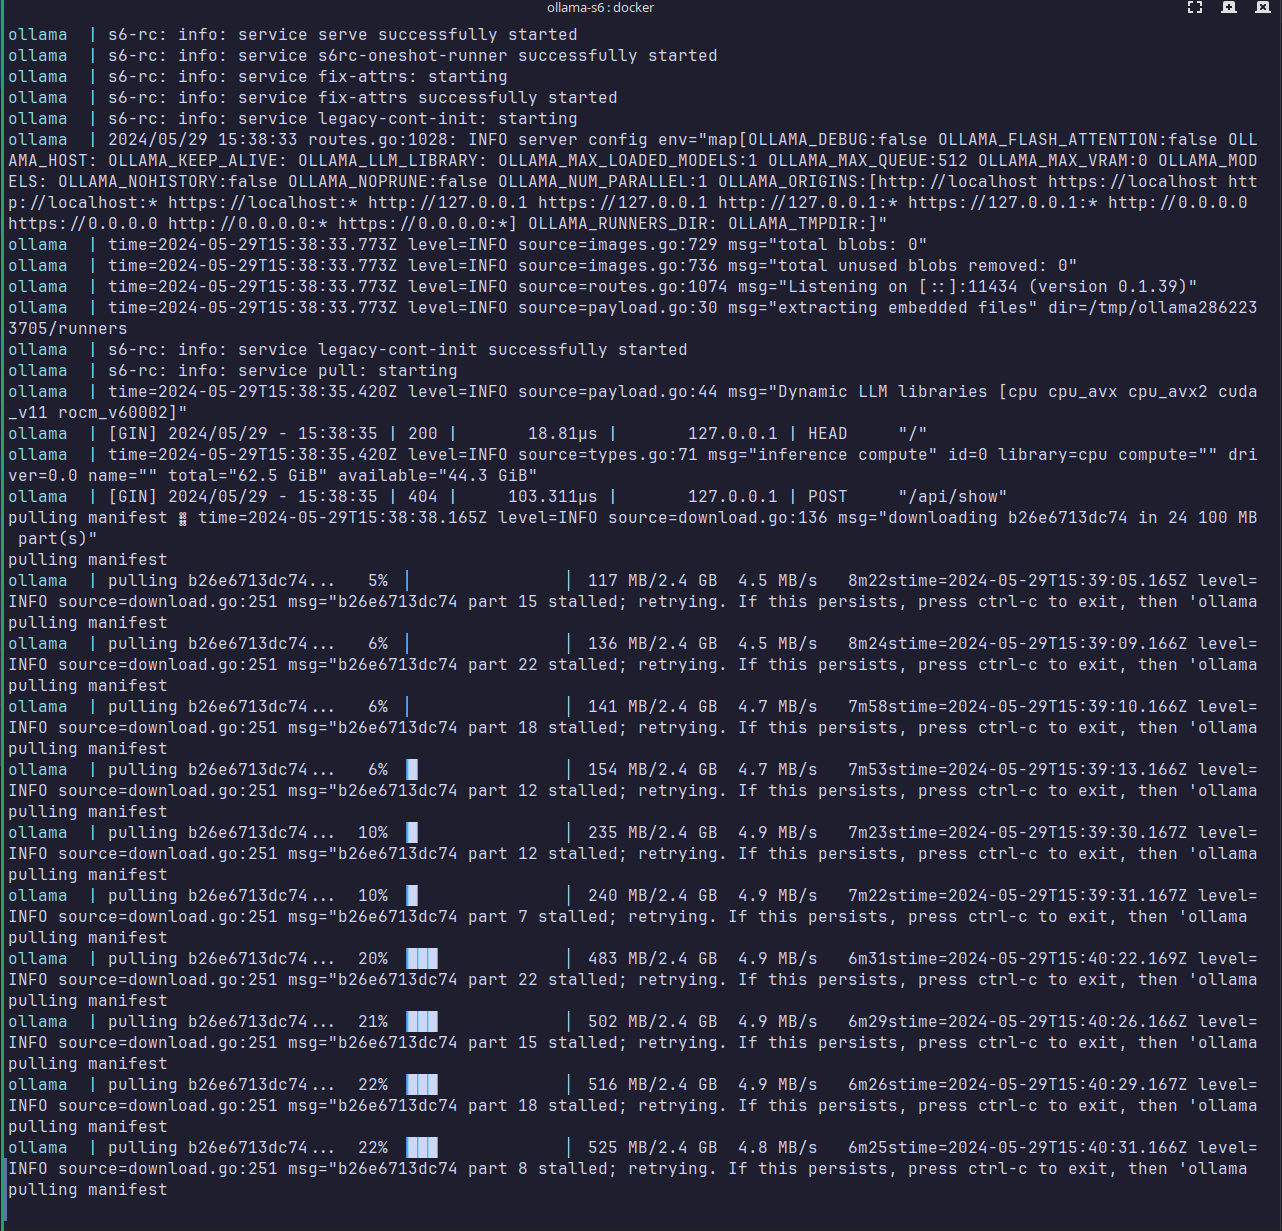1282x1231 pixels.
Task: Click the "downloading b26e6713dc74" message
Action: [1008, 518]
